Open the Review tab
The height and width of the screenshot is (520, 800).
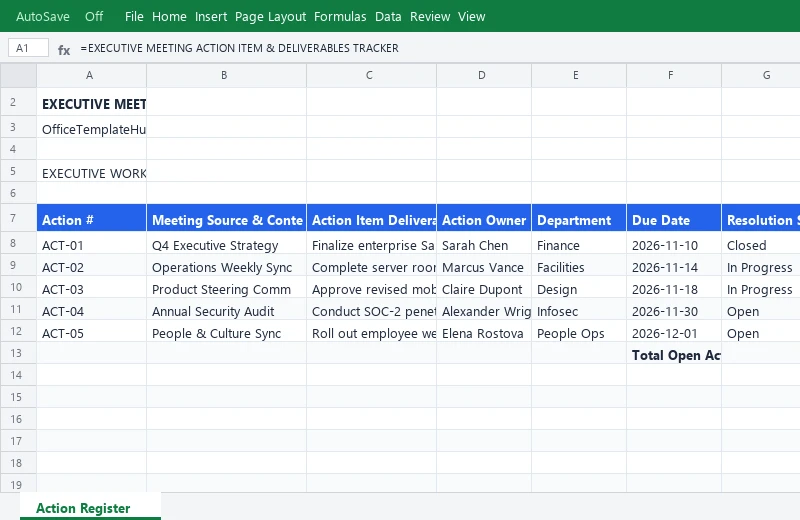[x=430, y=16]
